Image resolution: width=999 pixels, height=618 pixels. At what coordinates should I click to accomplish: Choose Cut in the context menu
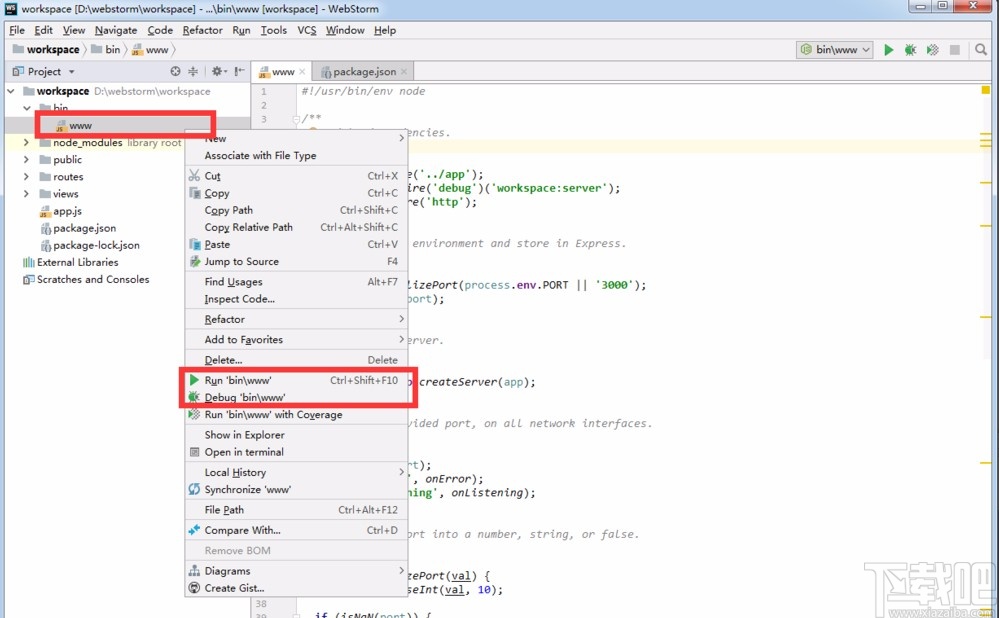click(296, 176)
